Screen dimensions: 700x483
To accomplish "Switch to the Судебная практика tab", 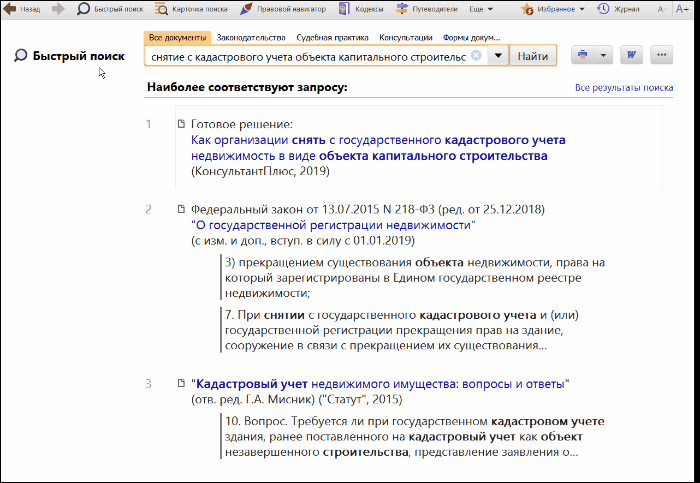I will [332, 37].
